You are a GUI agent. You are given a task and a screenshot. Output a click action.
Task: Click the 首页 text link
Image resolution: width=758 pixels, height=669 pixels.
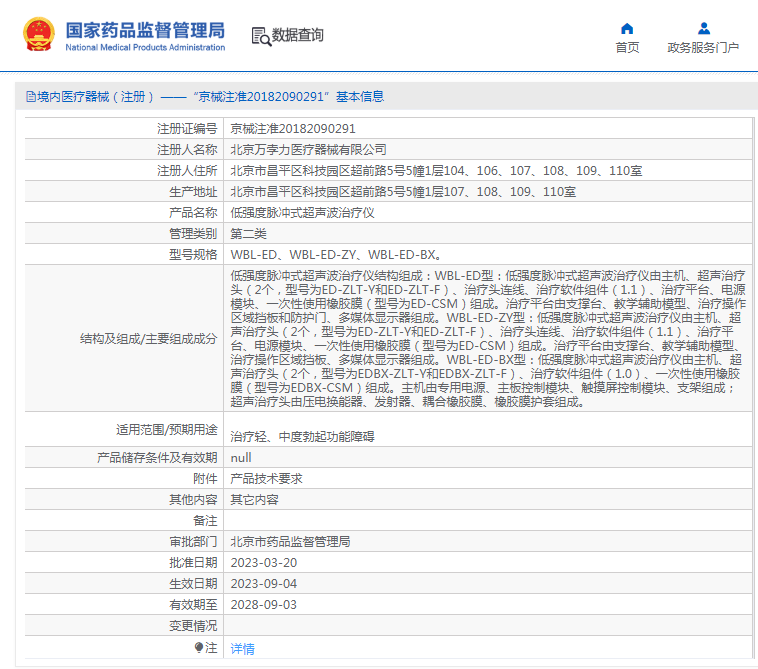(627, 47)
